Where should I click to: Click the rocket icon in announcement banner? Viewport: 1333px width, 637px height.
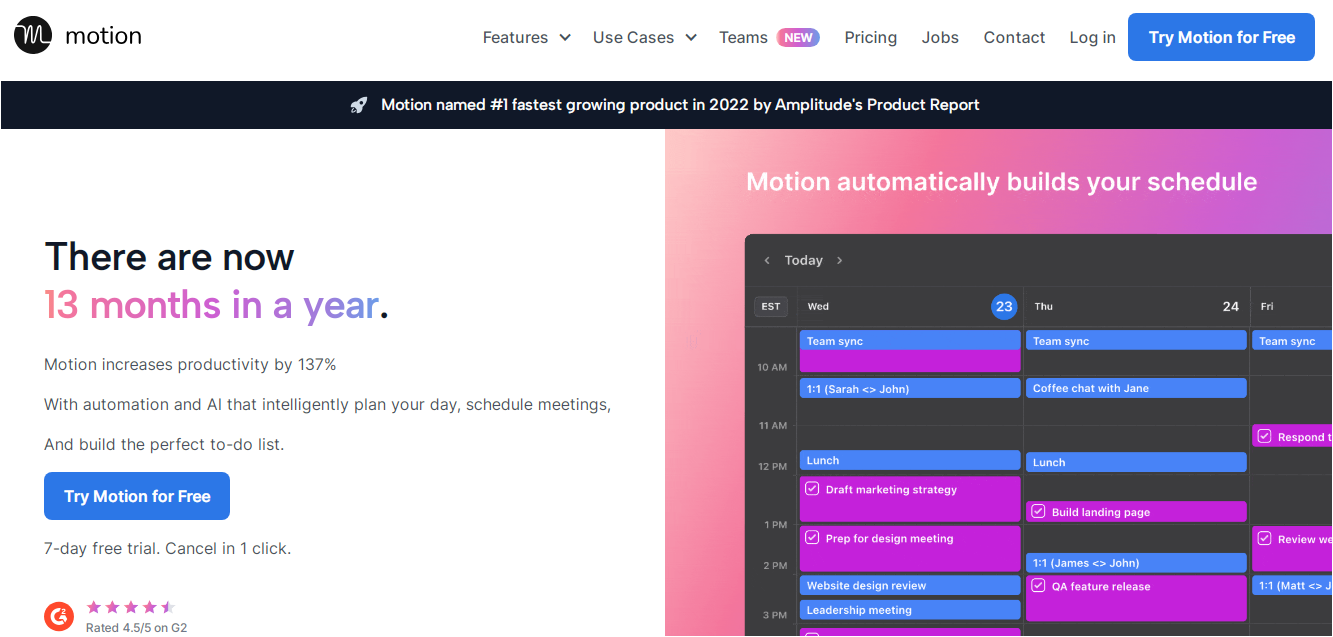359,105
